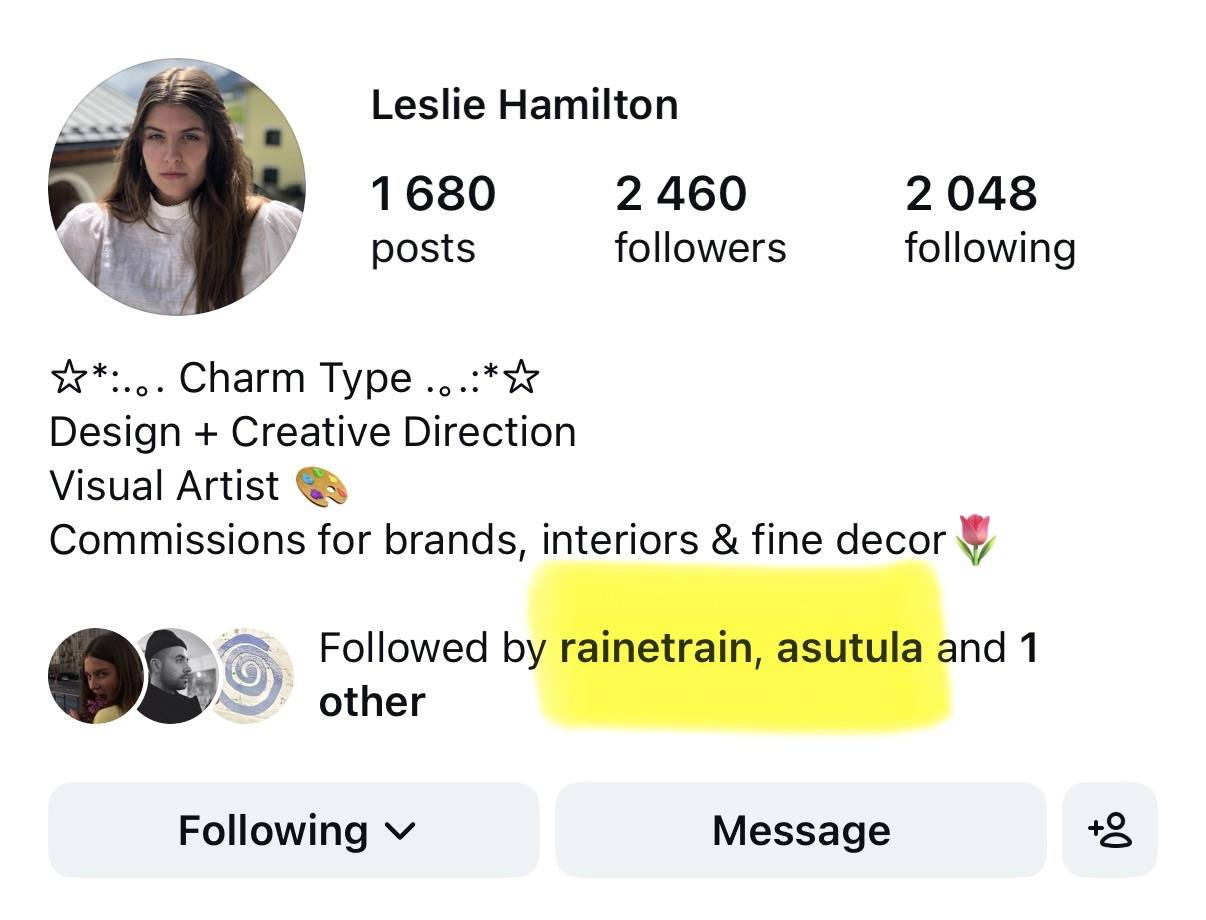Open Leslie Hamilton's profile picture
1206x920 pixels.
point(177,187)
